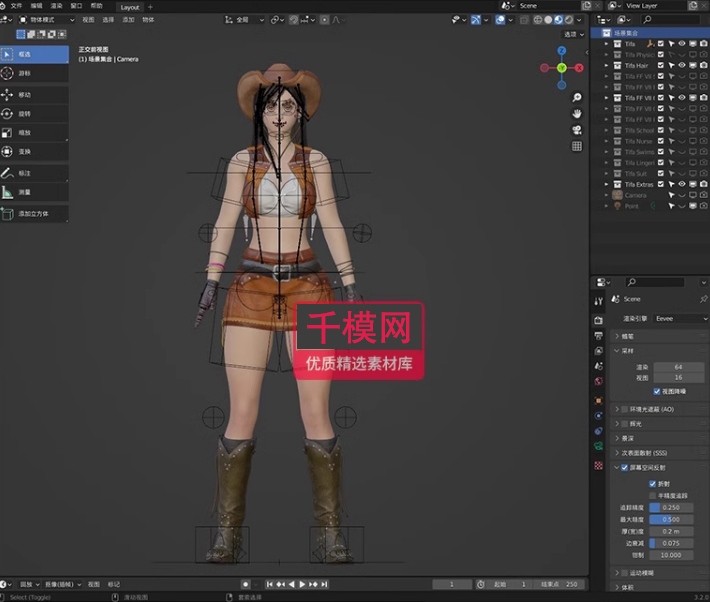Expand the Tifa collection tree row
Image resolution: width=710 pixels, height=602 pixels.
(606, 43)
